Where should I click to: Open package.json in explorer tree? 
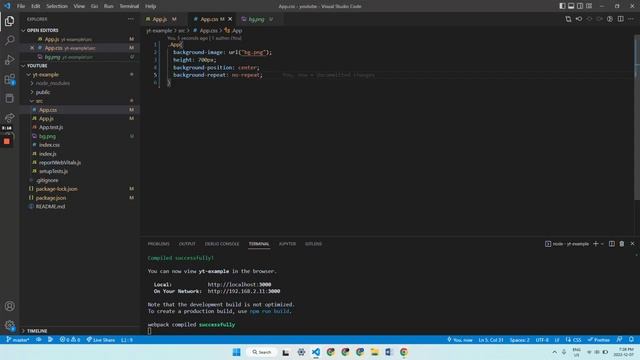click(51, 198)
